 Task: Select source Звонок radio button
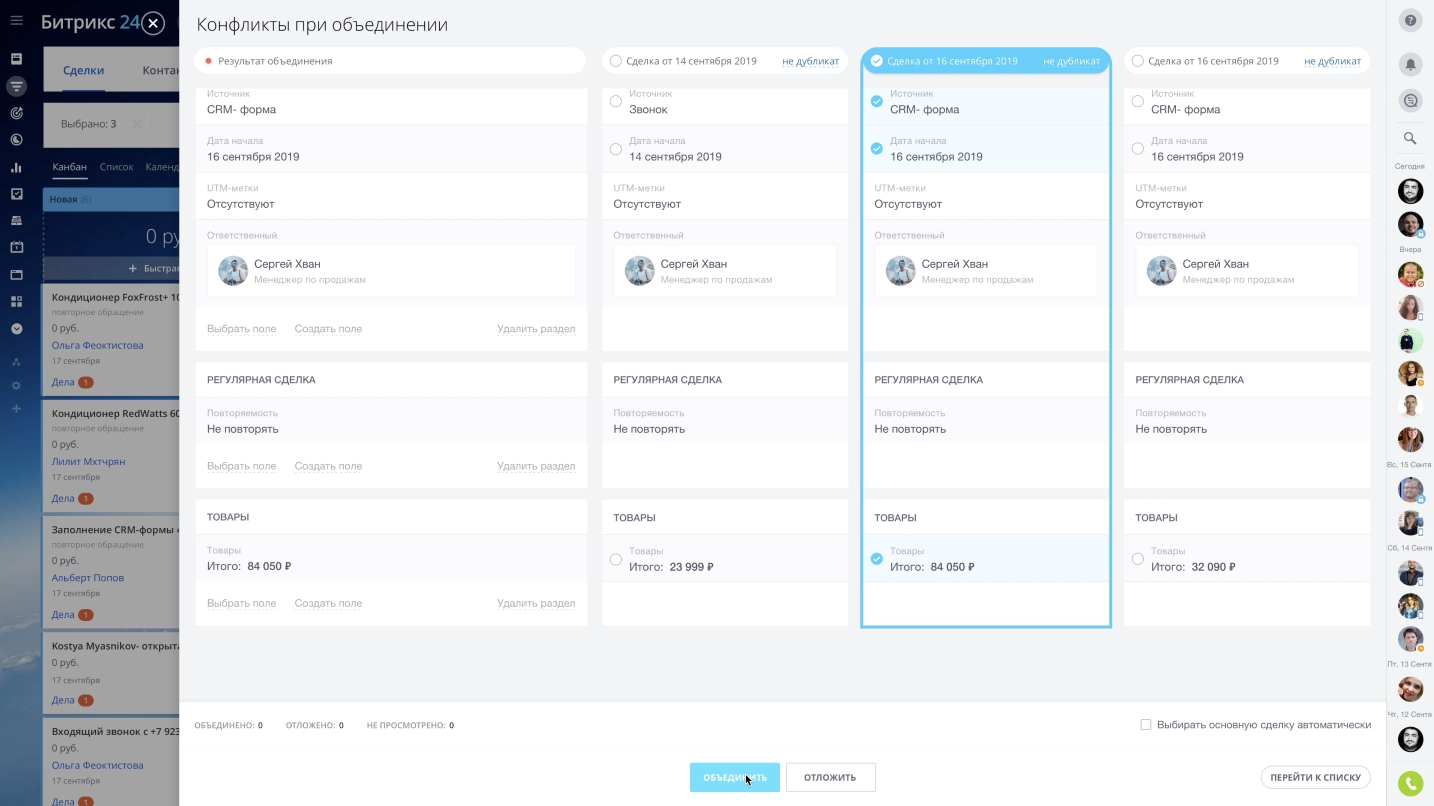coord(616,102)
